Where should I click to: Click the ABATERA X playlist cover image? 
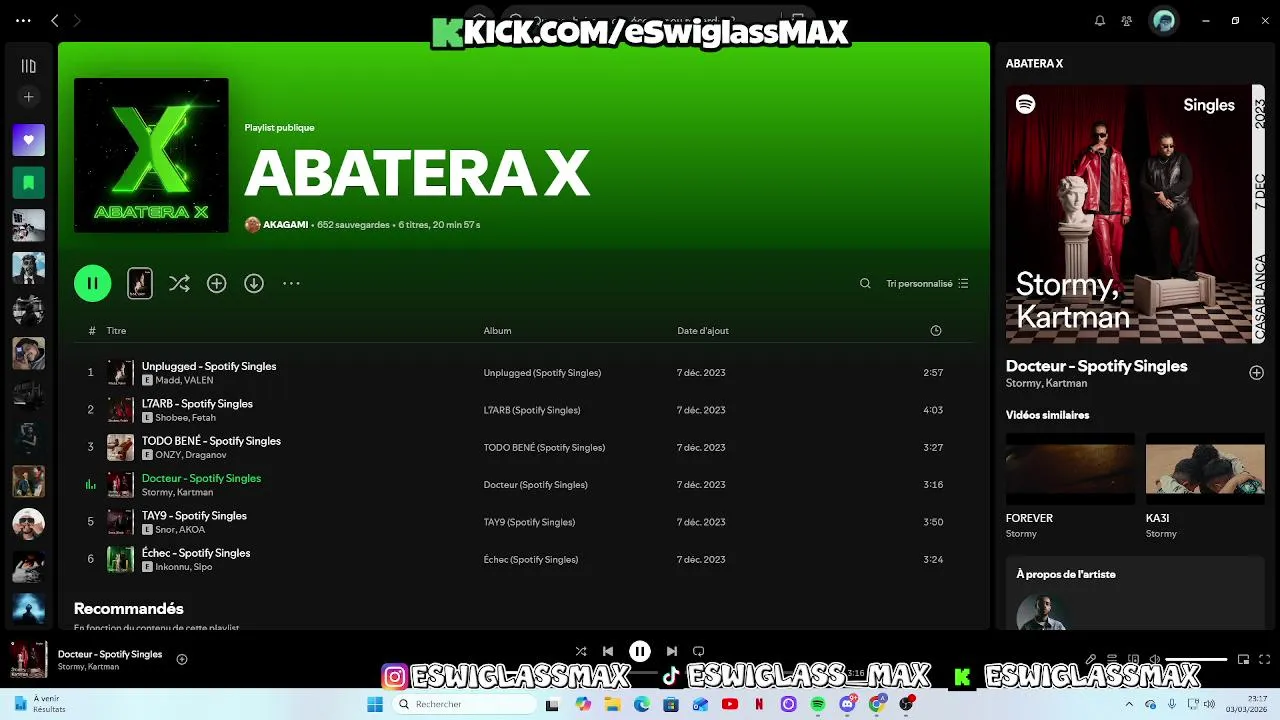151,155
